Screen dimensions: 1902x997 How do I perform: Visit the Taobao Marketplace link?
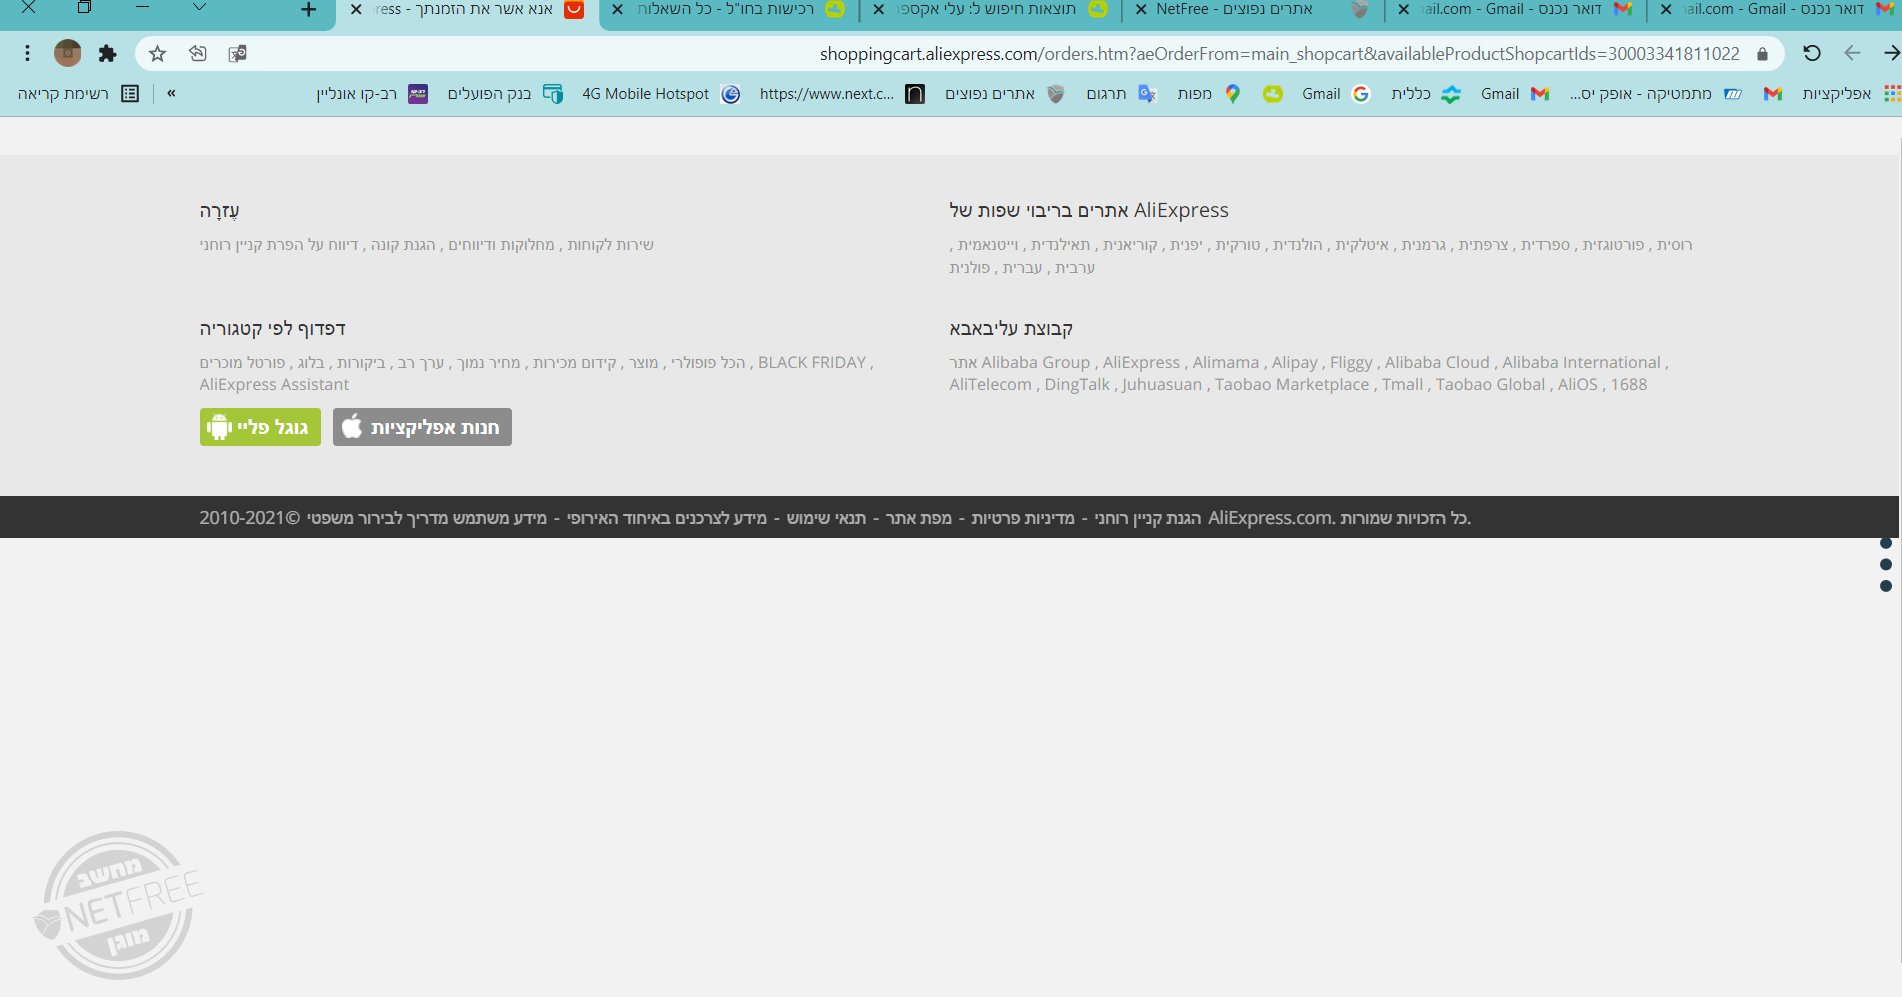[1292, 385]
